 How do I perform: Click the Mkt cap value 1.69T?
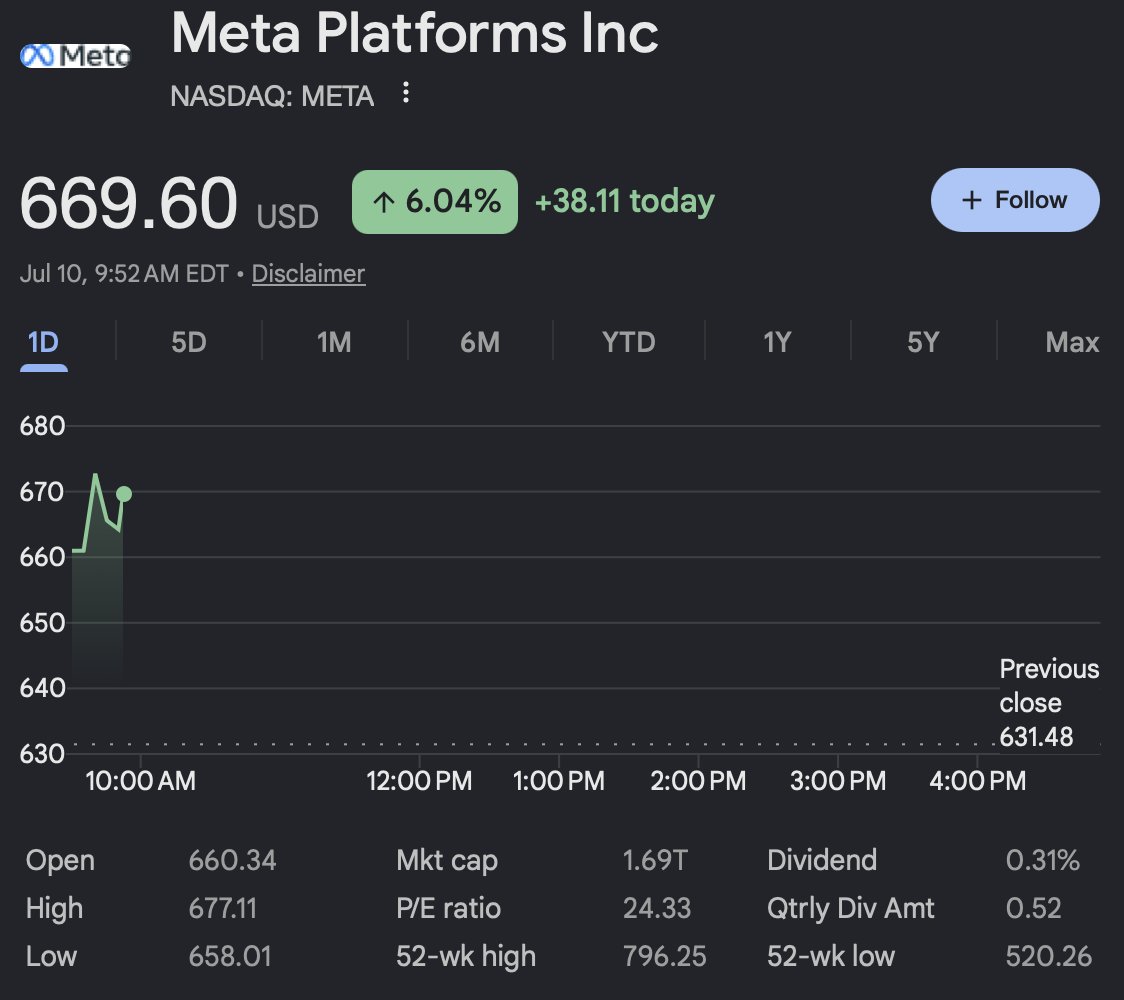[x=655, y=860]
